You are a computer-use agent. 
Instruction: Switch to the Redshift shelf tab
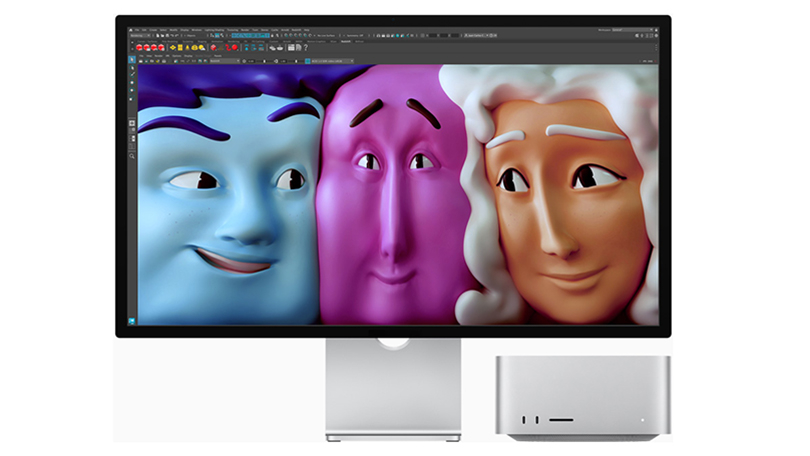pos(347,41)
